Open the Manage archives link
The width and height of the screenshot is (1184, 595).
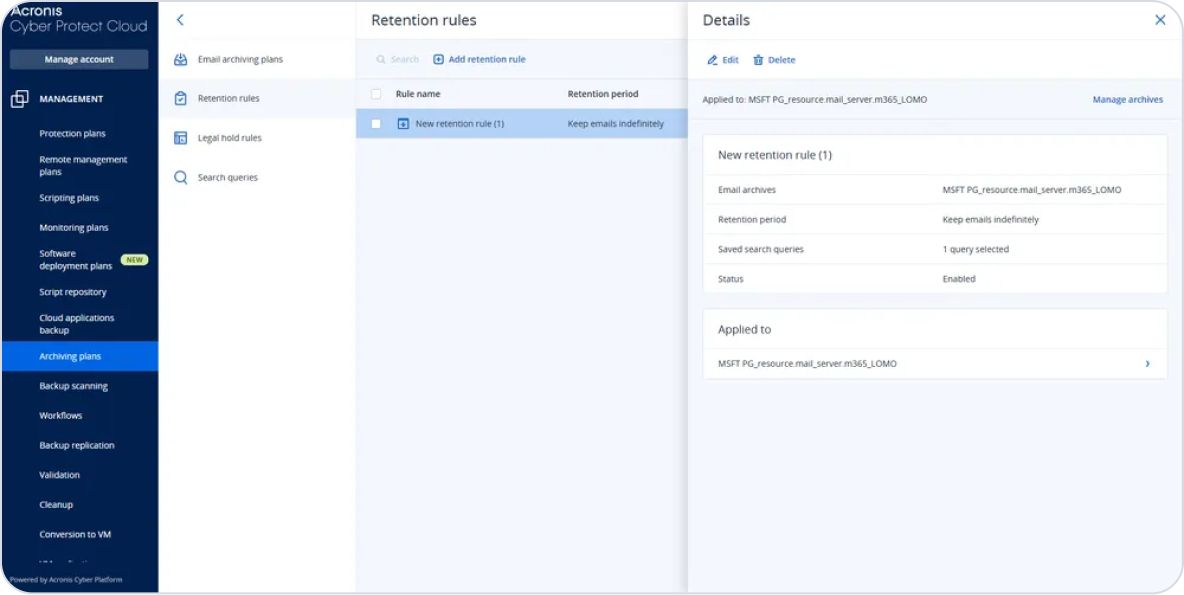click(1127, 100)
